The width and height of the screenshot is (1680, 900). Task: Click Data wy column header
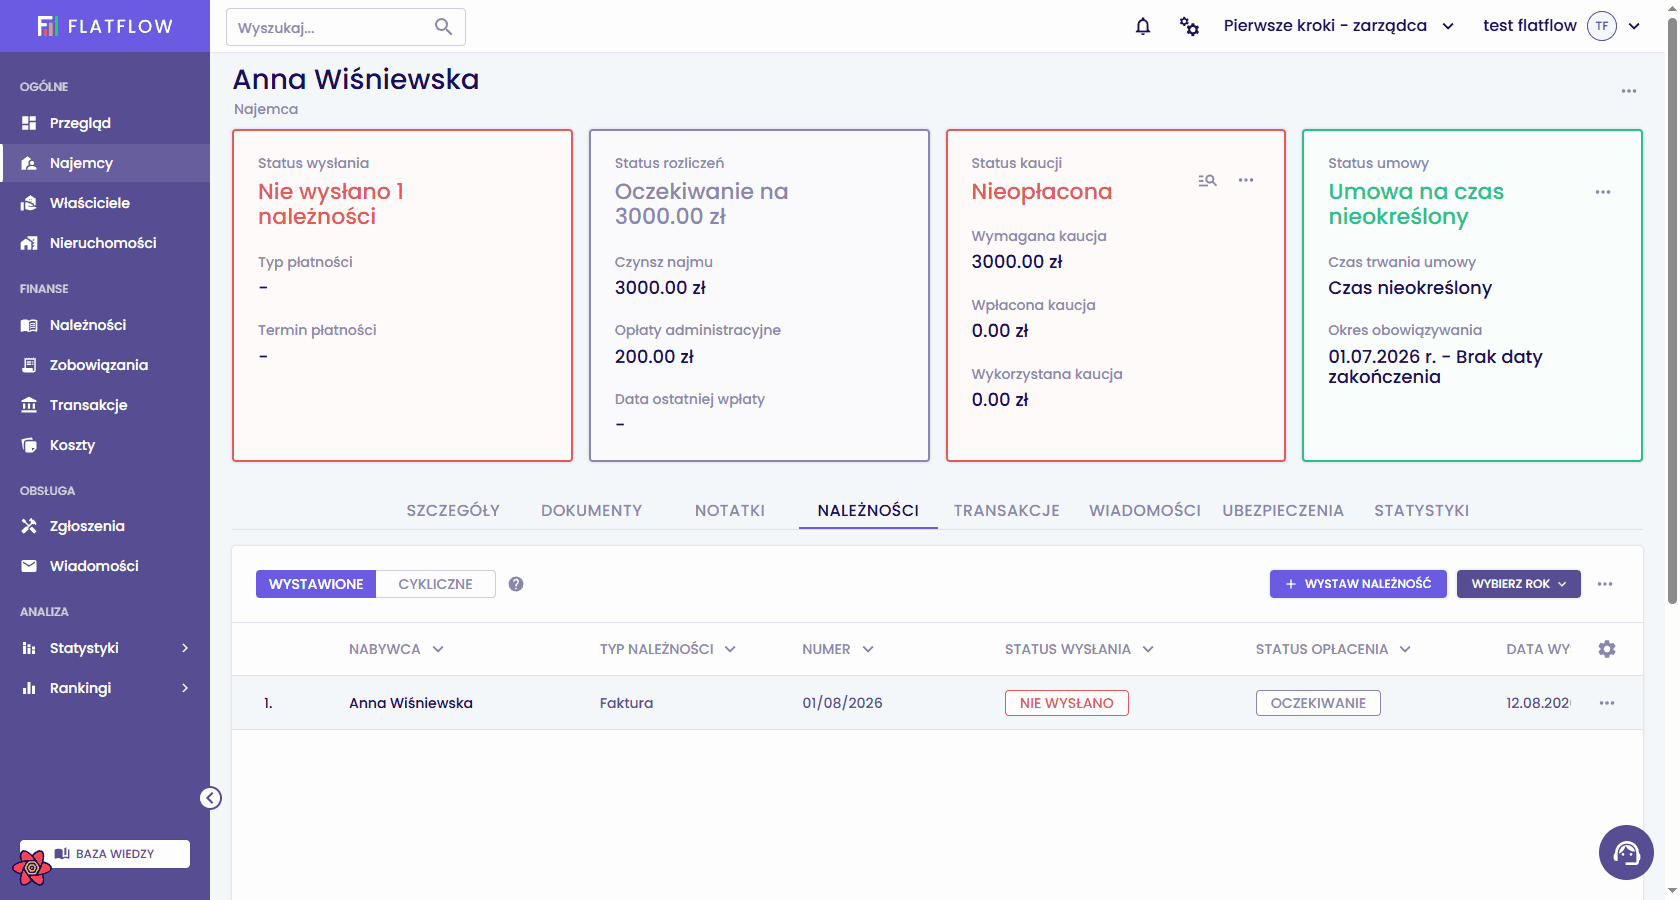pos(1538,649)
